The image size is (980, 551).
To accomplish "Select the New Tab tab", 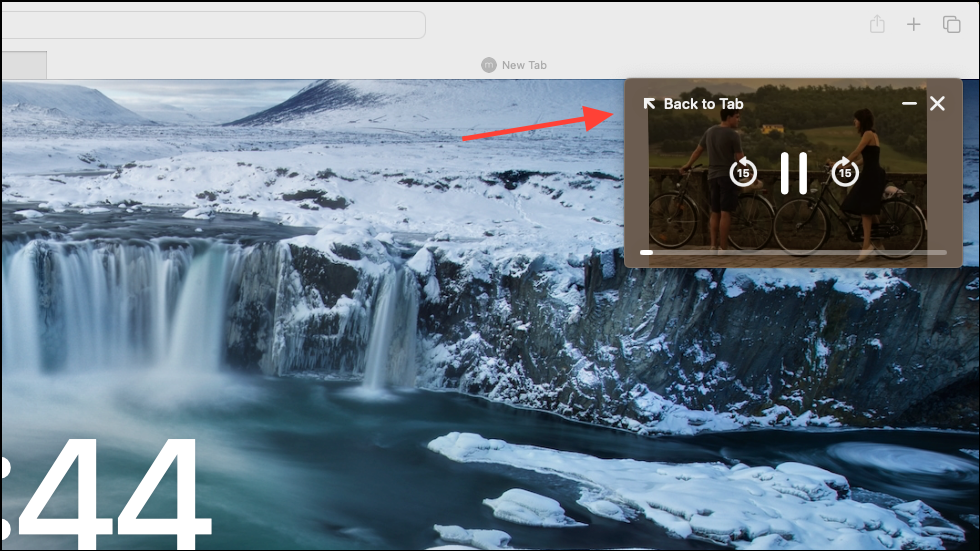I will pyautogui.click(x=514, y=65).
